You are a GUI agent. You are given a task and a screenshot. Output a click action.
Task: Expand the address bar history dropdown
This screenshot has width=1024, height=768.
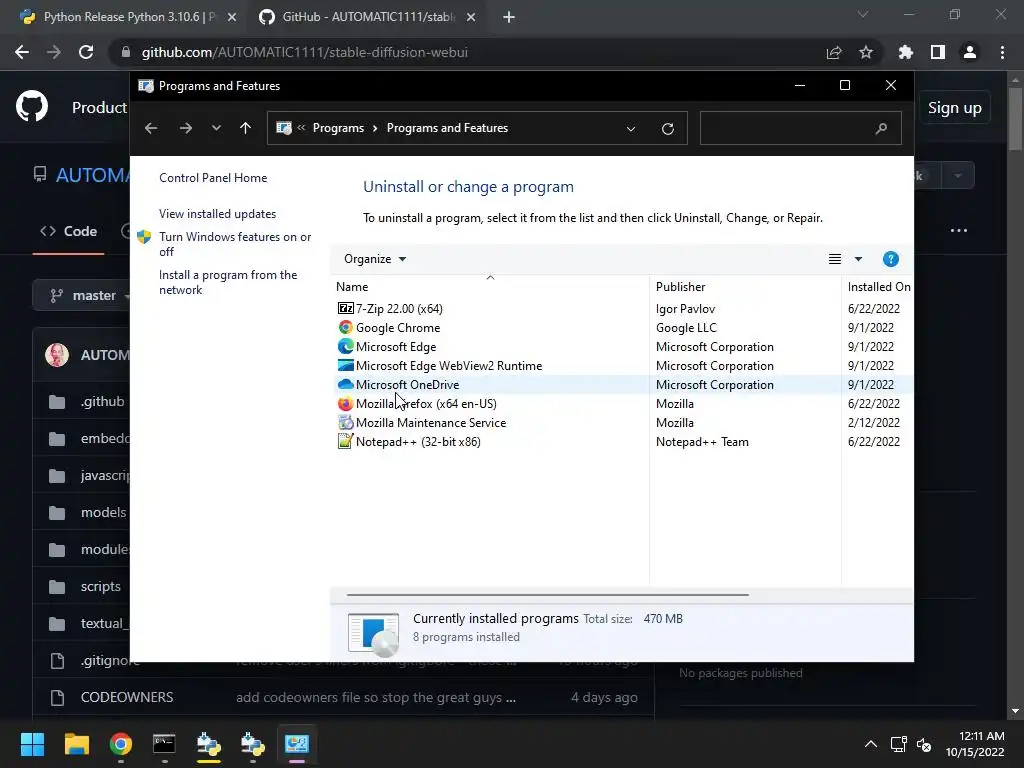(631, 129)
